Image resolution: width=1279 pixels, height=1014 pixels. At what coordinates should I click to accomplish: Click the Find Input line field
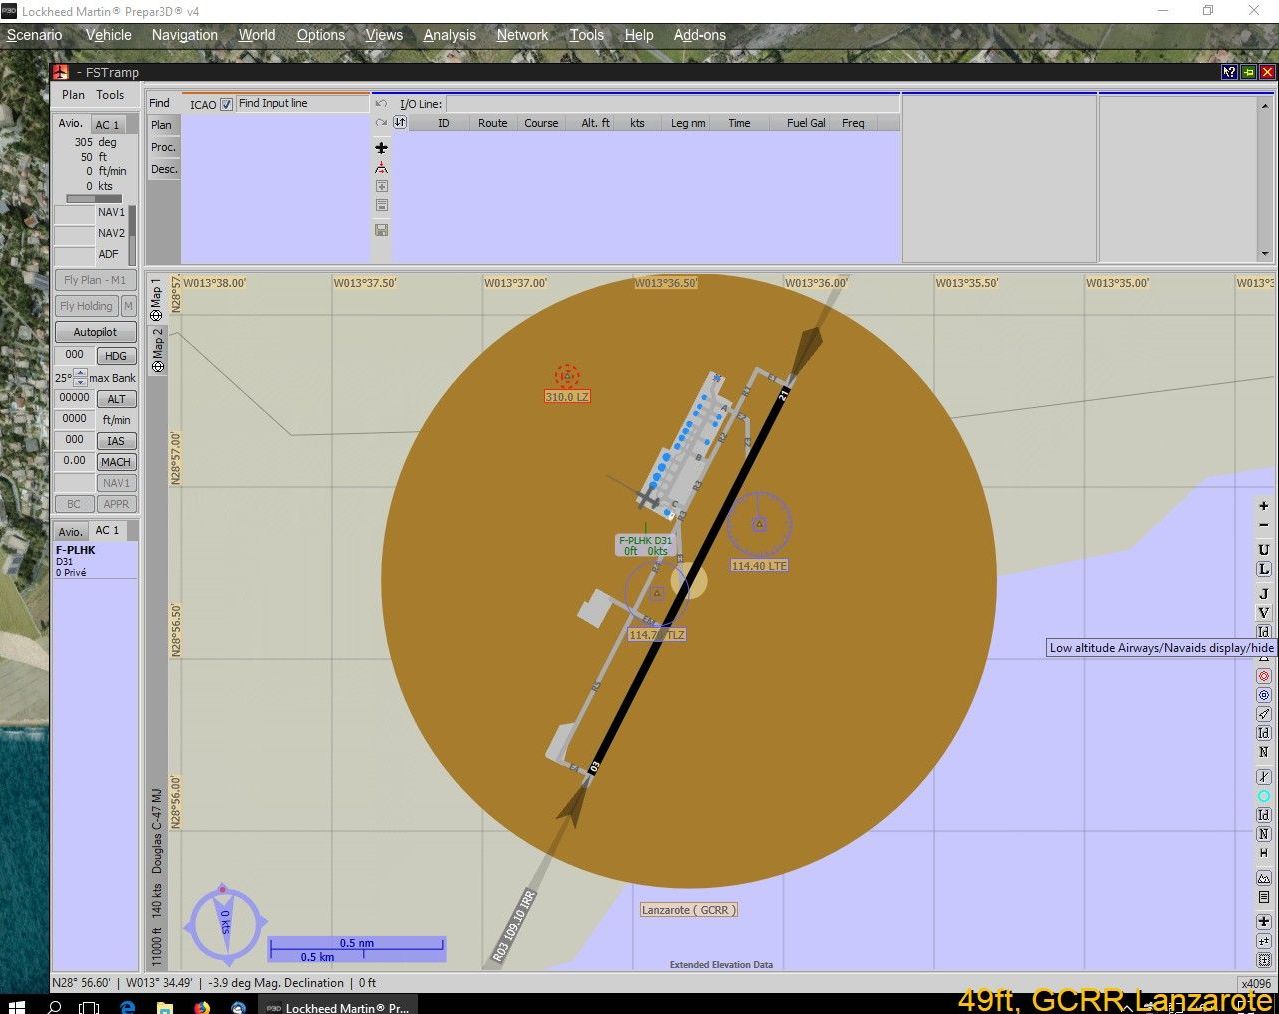pyautogui.click(x=302, y=104)
